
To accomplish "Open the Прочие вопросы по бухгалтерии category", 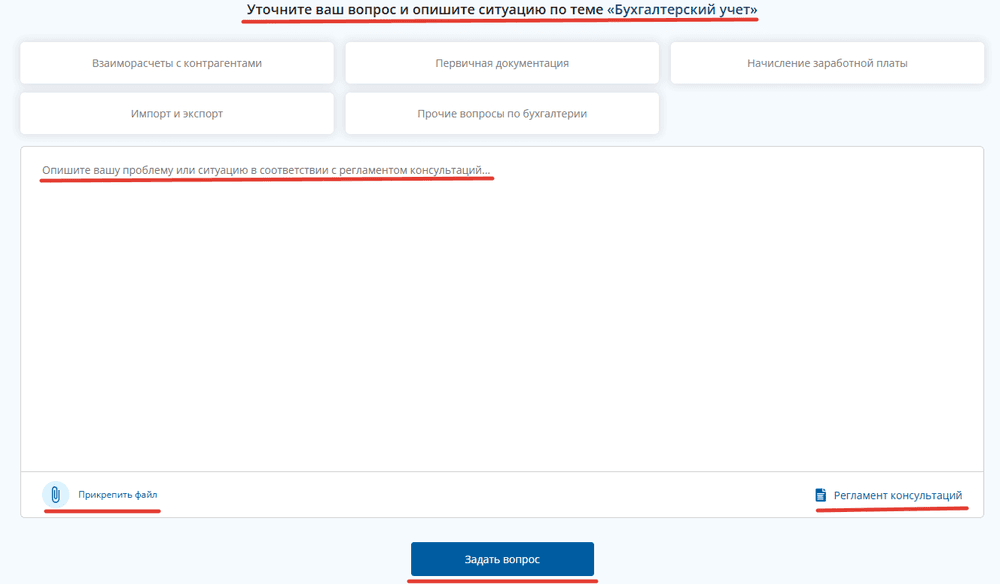I will pyautogui.click(x=502, y=114).
